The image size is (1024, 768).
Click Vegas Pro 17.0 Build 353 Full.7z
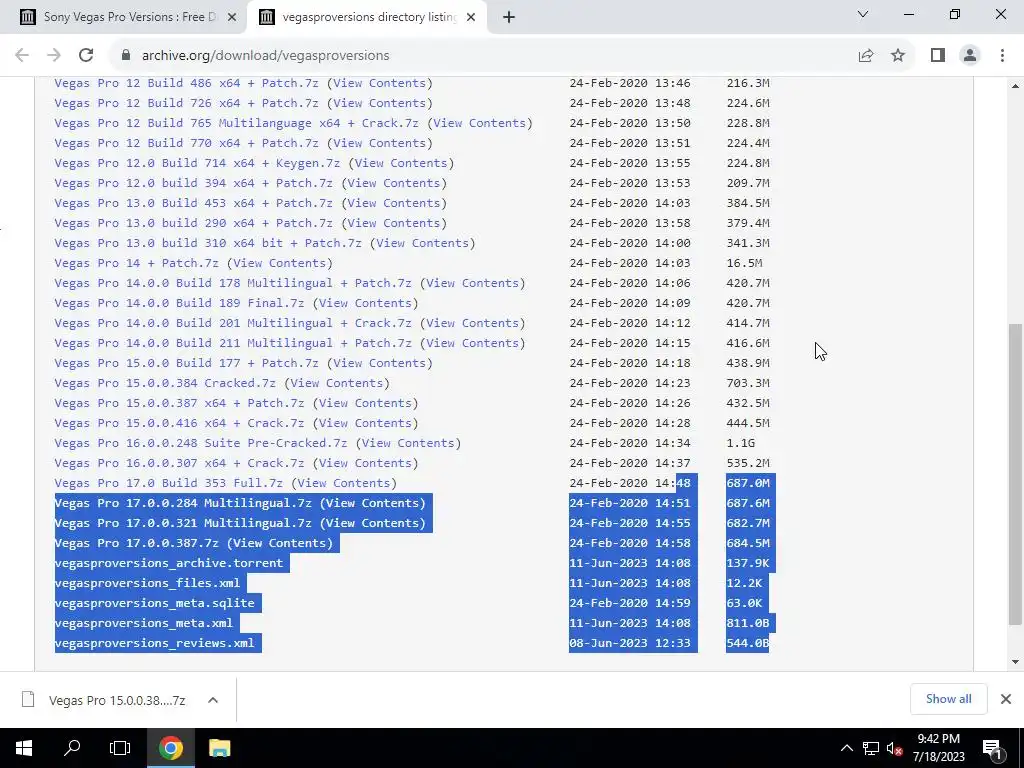coord(168,483)
